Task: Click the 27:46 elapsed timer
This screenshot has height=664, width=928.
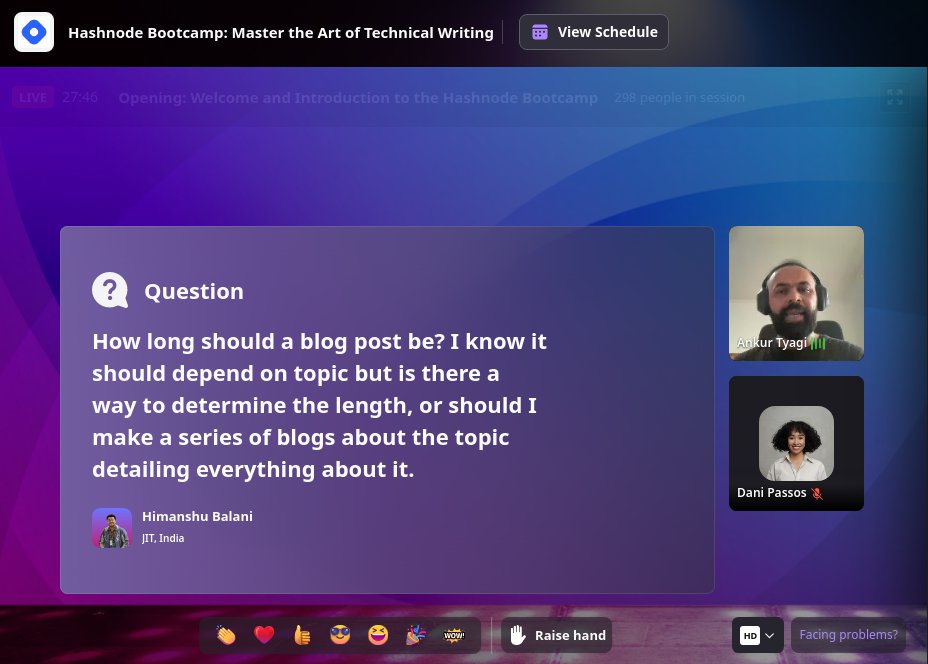Action: (80, 98)
